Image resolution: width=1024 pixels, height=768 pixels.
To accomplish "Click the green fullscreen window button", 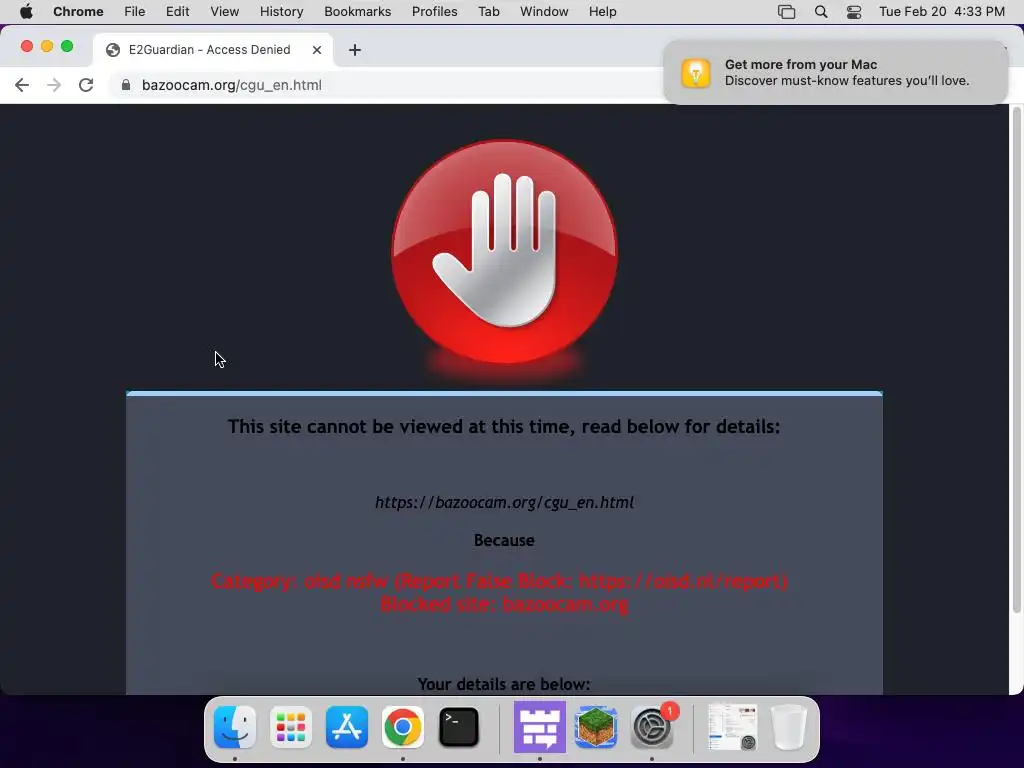I will 67,46.
